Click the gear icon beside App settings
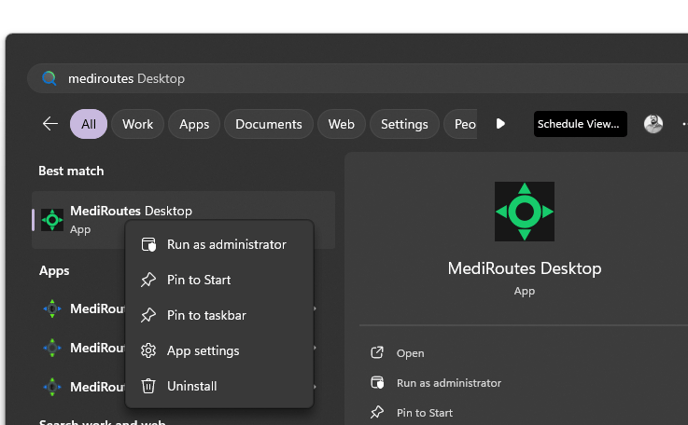The width and height of the screenshot is (688, 425). tap(148, 351)
